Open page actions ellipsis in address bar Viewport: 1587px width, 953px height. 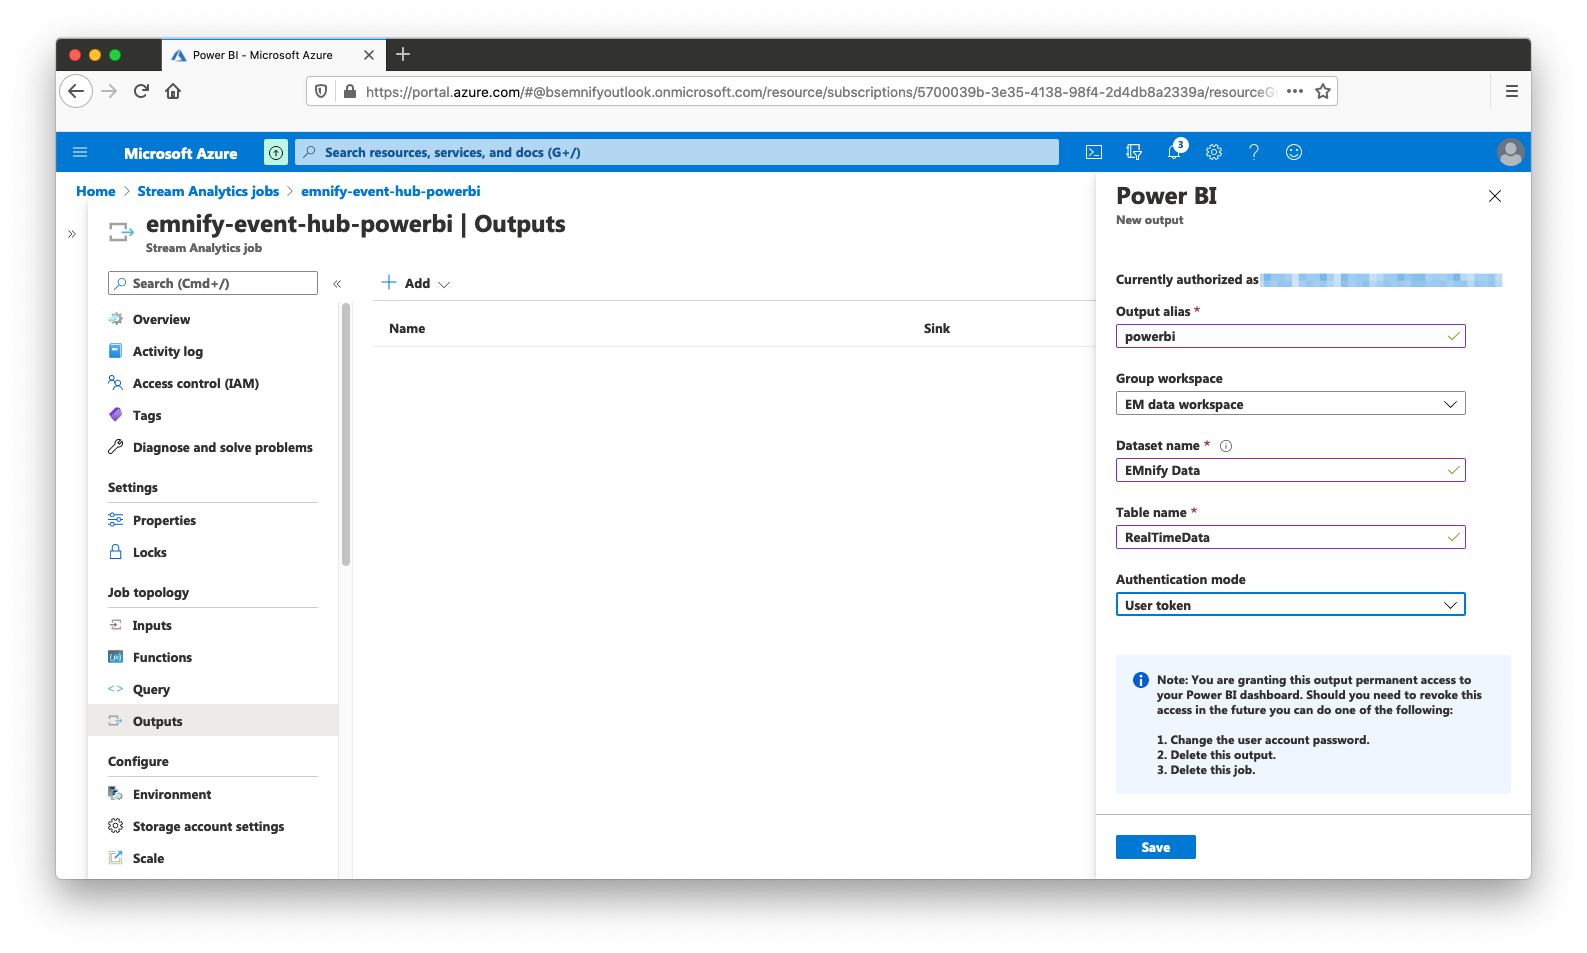(1295, 91)
